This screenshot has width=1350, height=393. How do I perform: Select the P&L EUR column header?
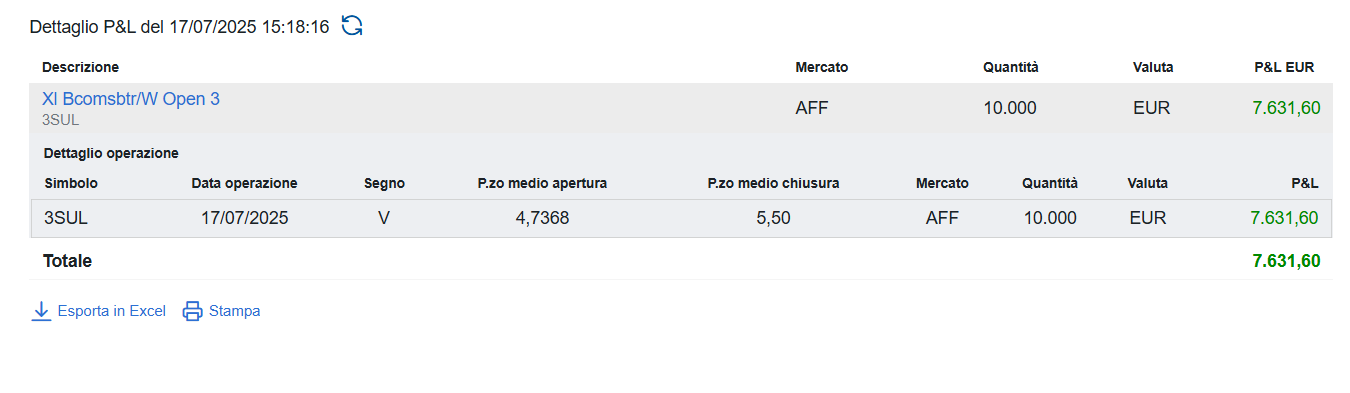pos(1284,67)
